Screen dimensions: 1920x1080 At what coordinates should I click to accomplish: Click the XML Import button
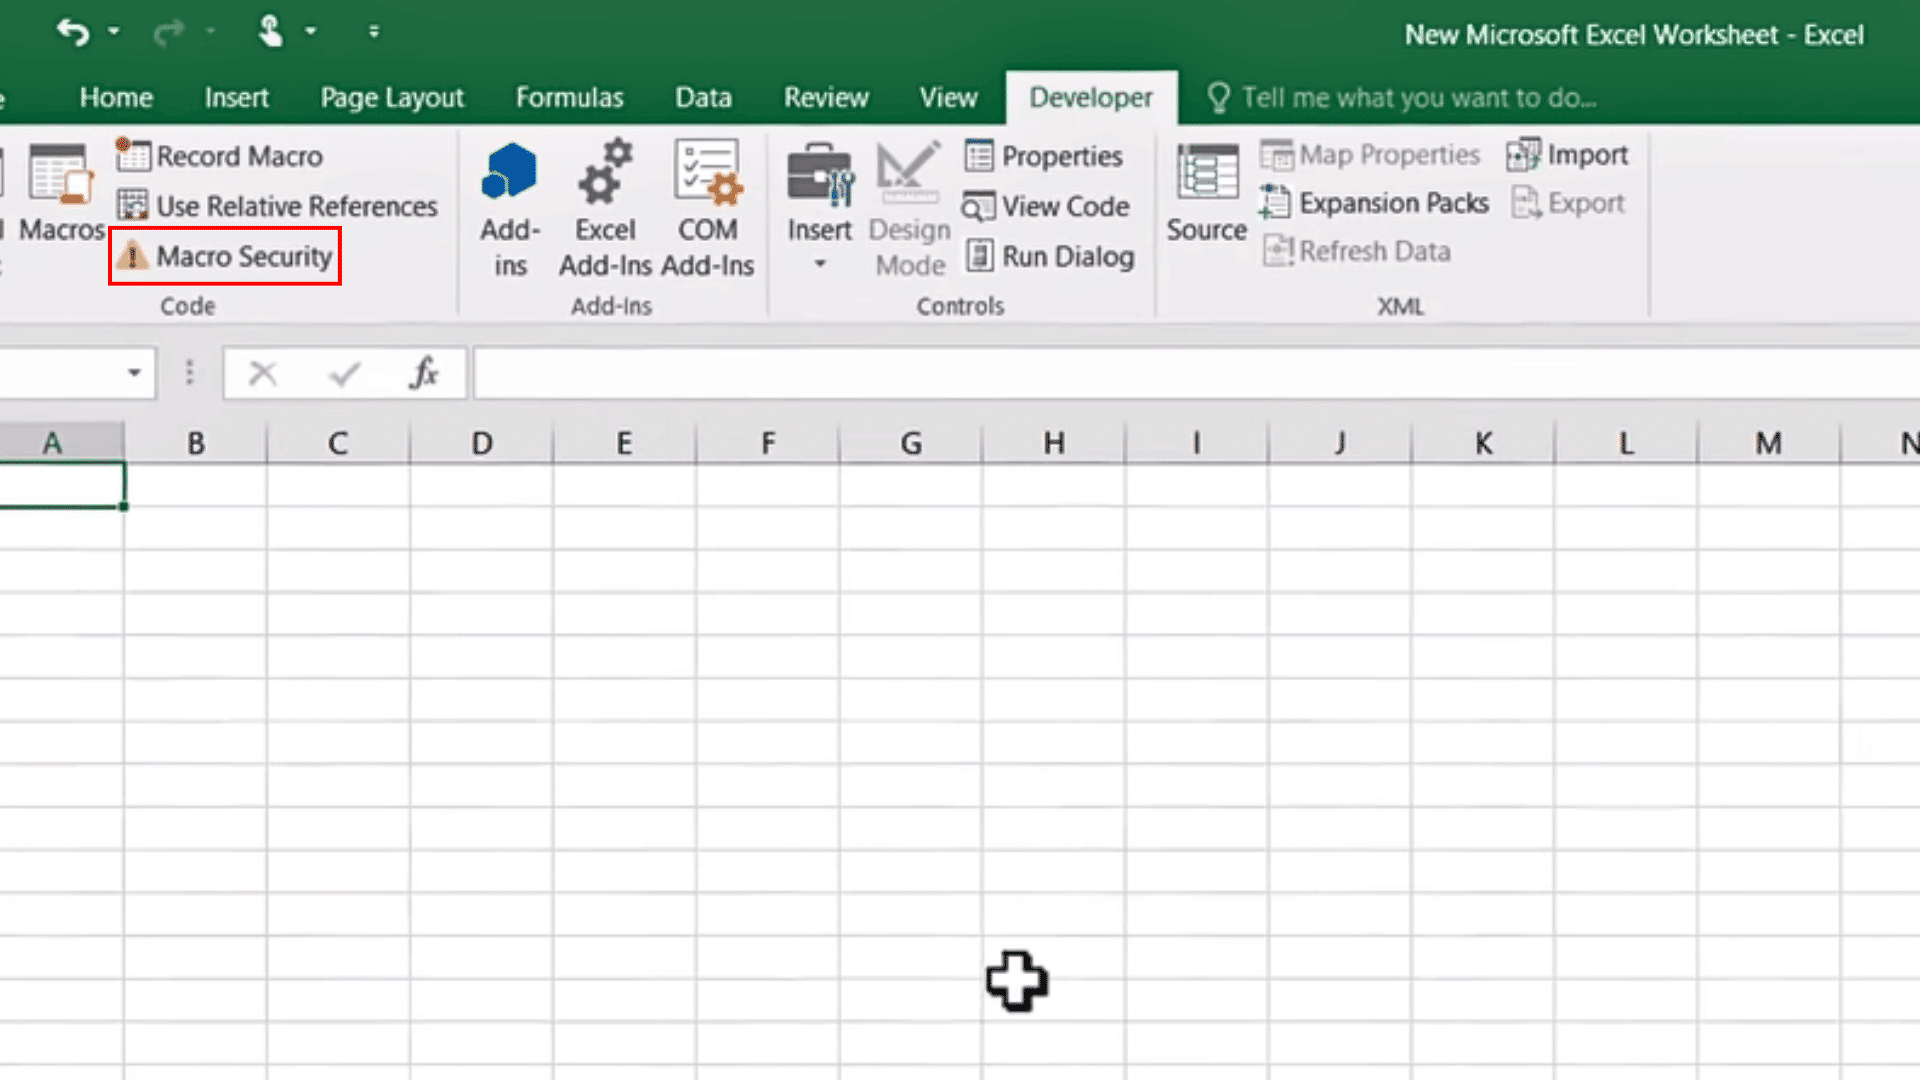[x=1567, y=155]
